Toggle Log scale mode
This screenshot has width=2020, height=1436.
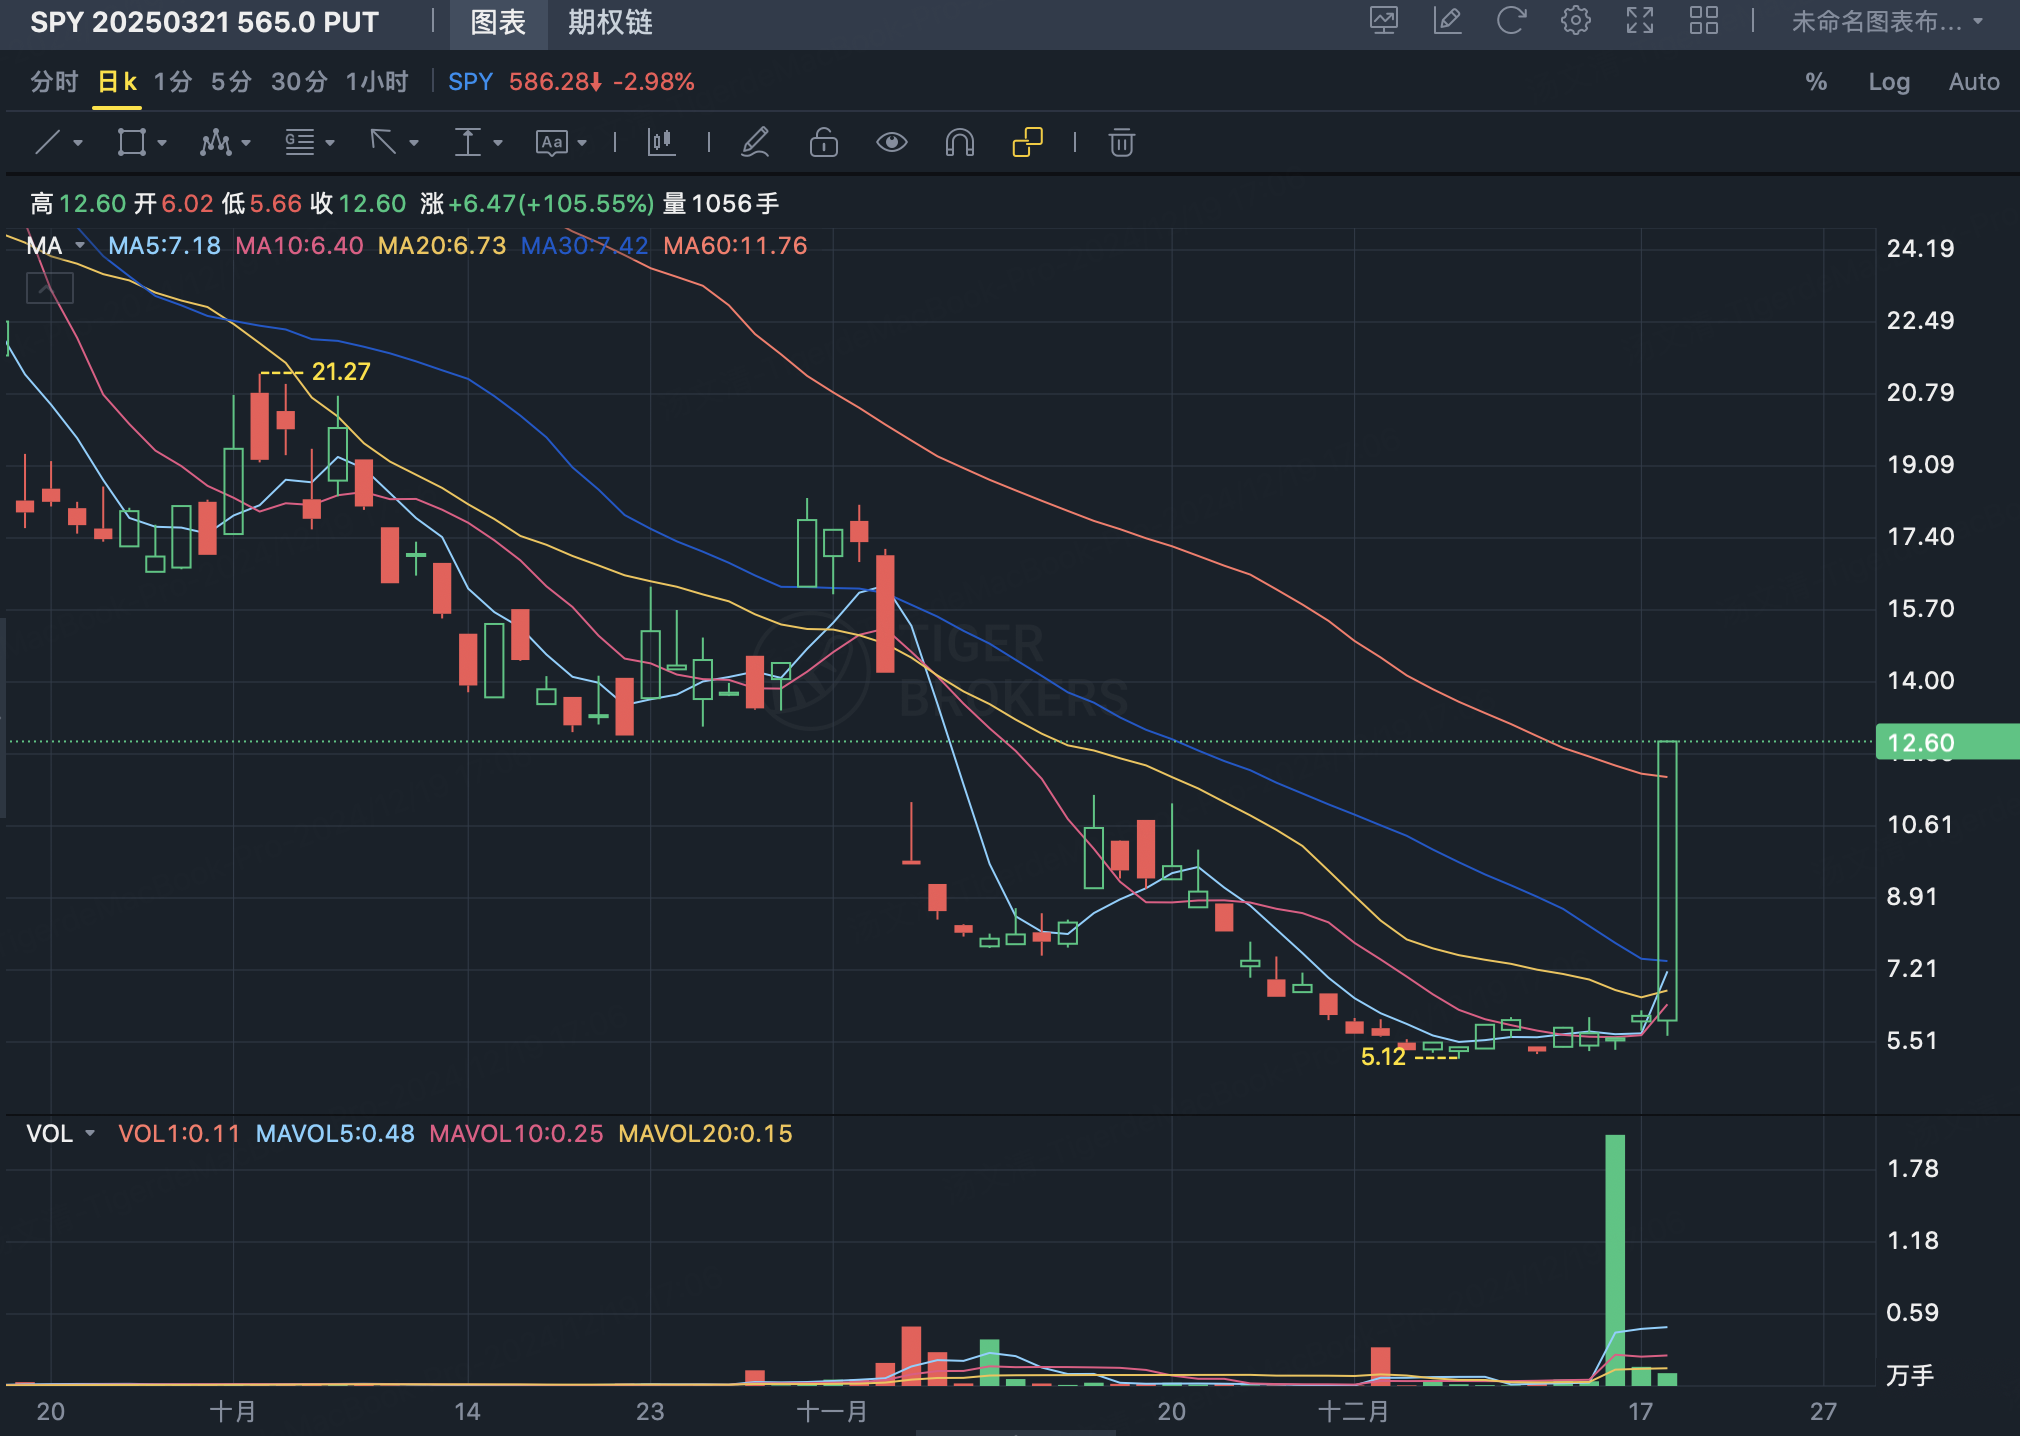tap(1889, 82)
